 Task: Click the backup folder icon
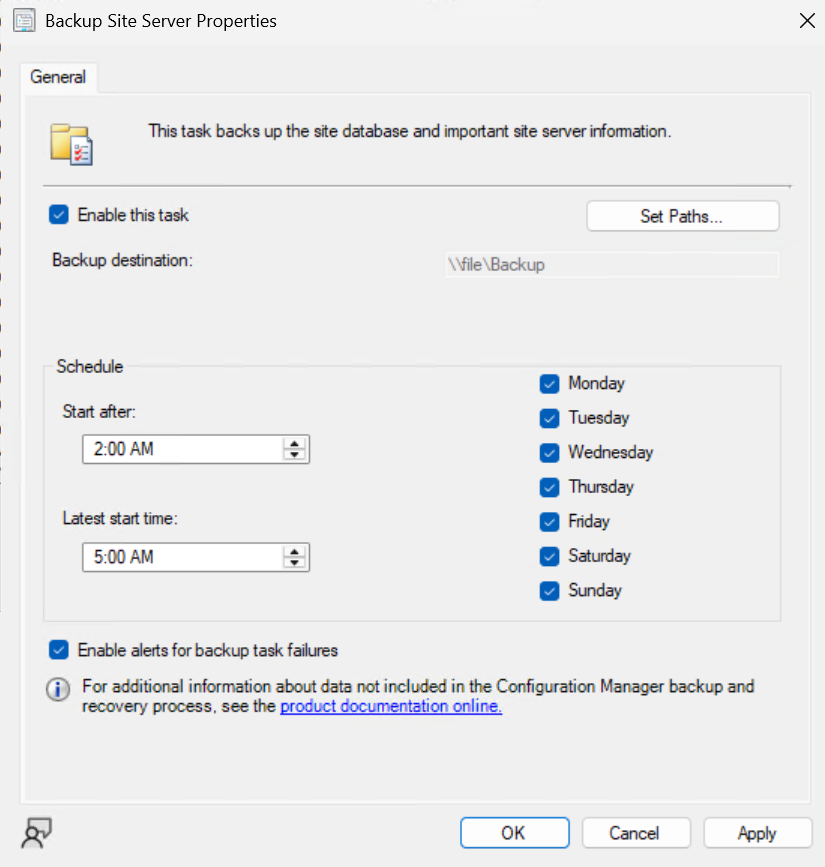(x=71, y=143)
